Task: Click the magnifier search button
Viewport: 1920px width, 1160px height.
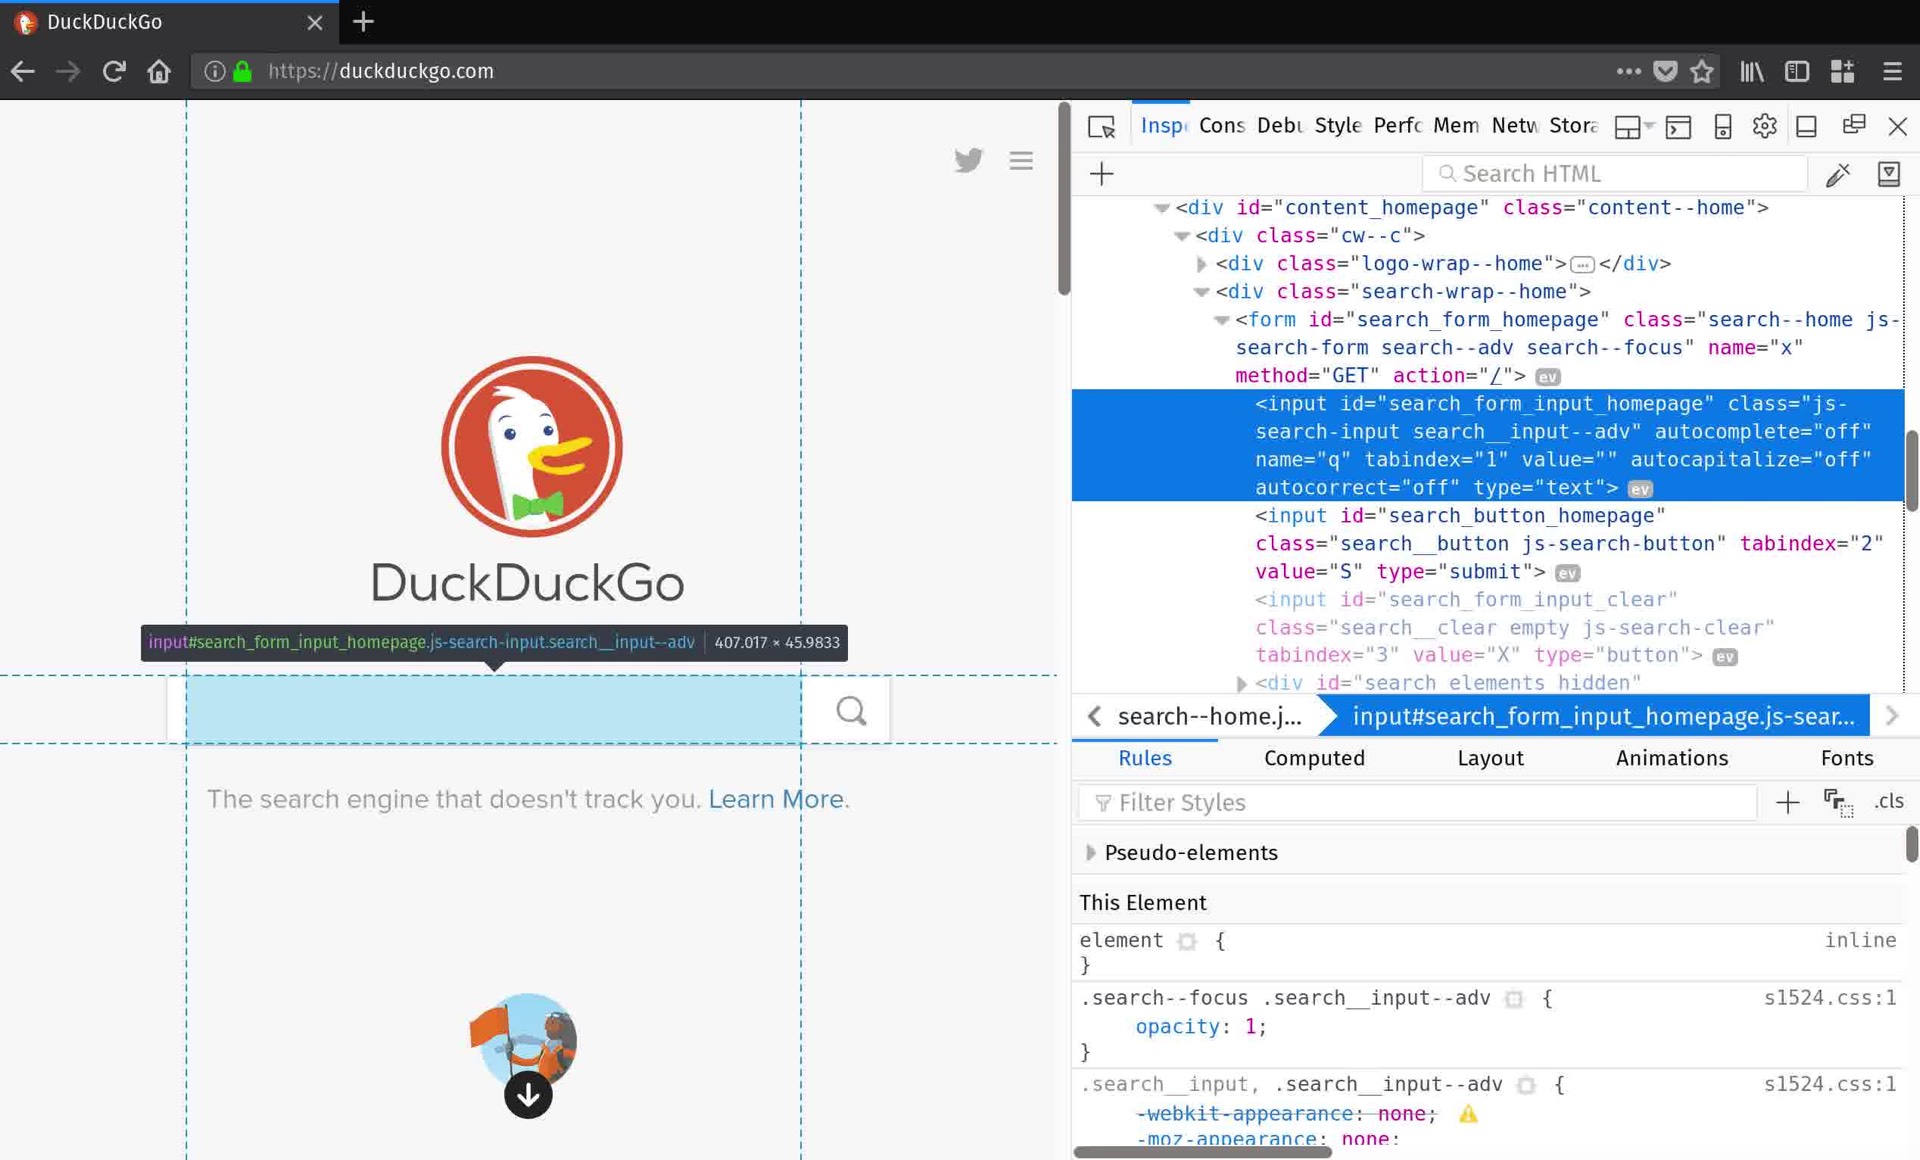Action: (x=851, y=711)
